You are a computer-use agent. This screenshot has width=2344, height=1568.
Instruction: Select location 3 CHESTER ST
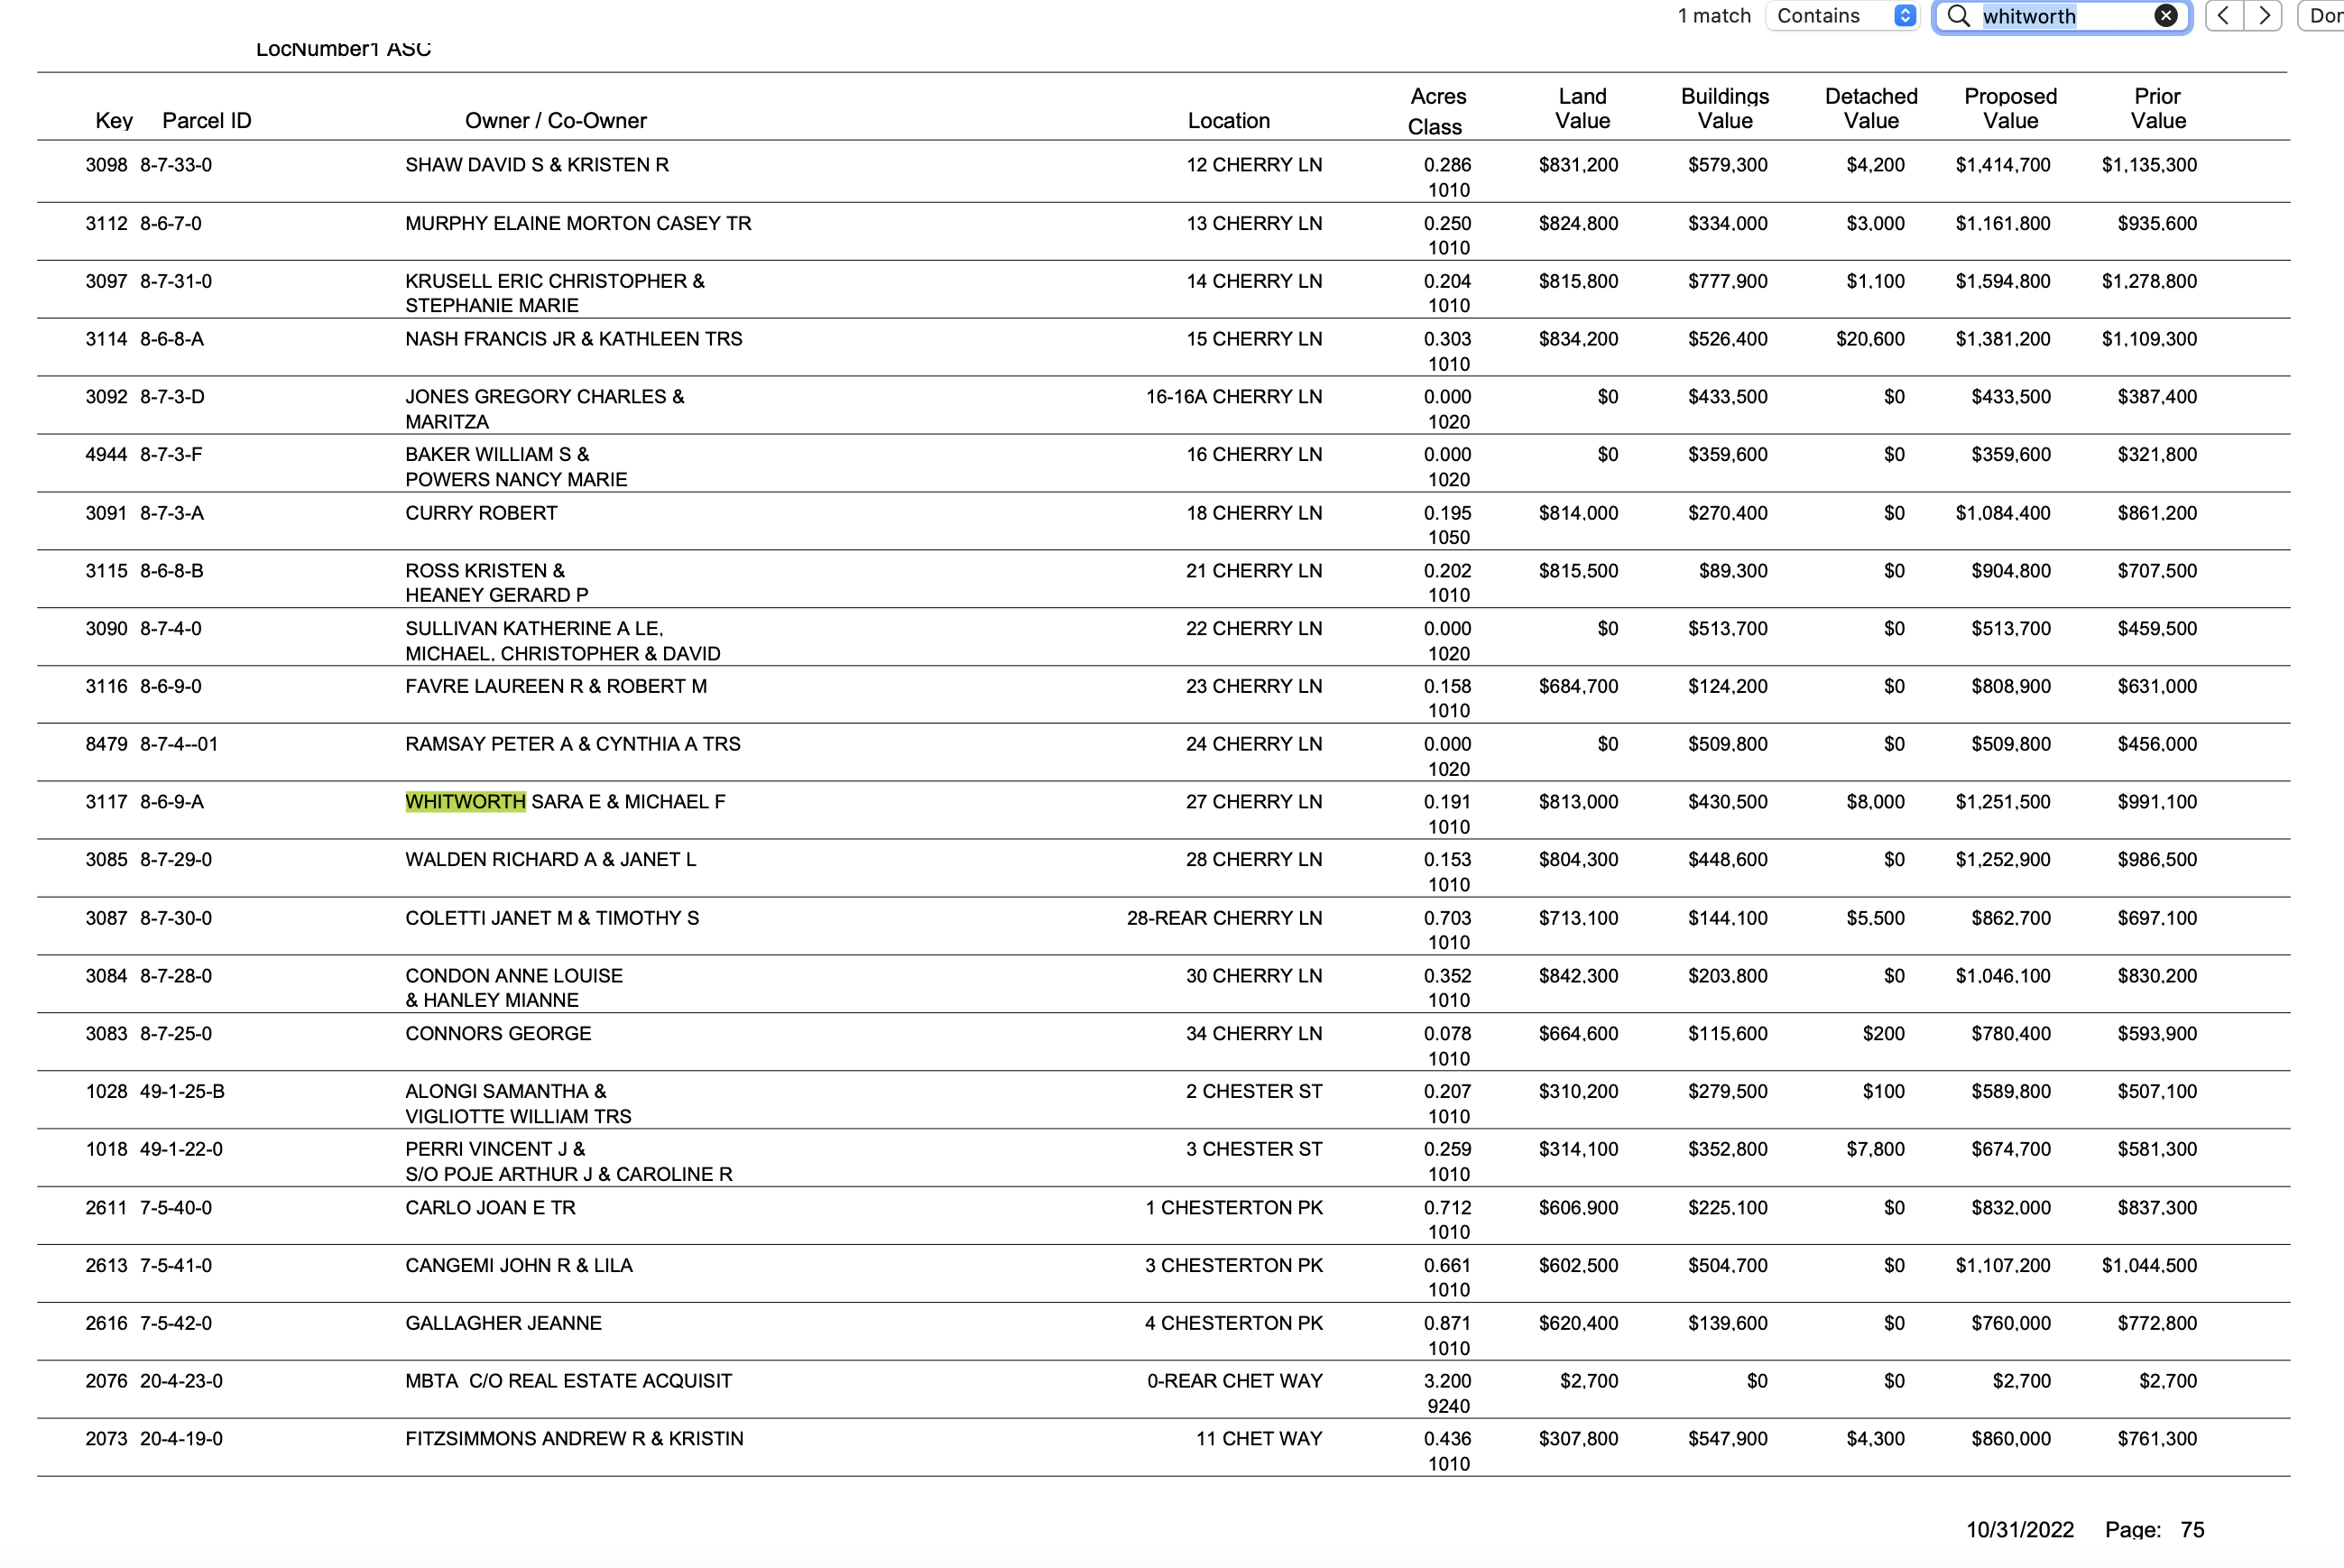tap(1254, 1150)
